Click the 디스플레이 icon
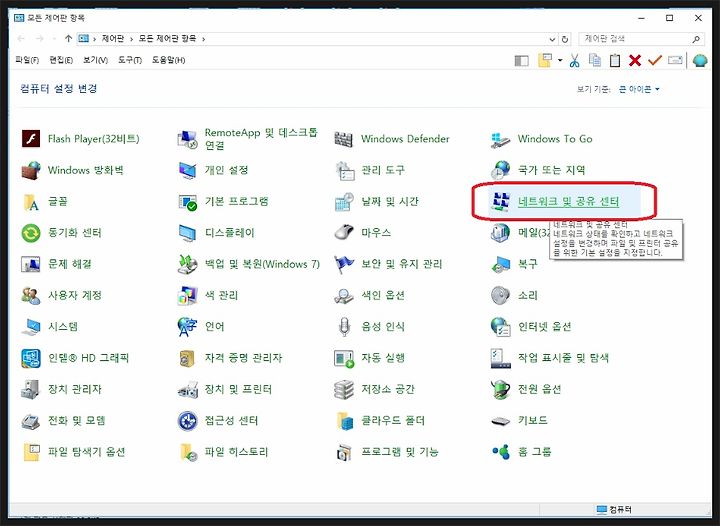This screenshot has height=526, width=720. pos(187,233)
